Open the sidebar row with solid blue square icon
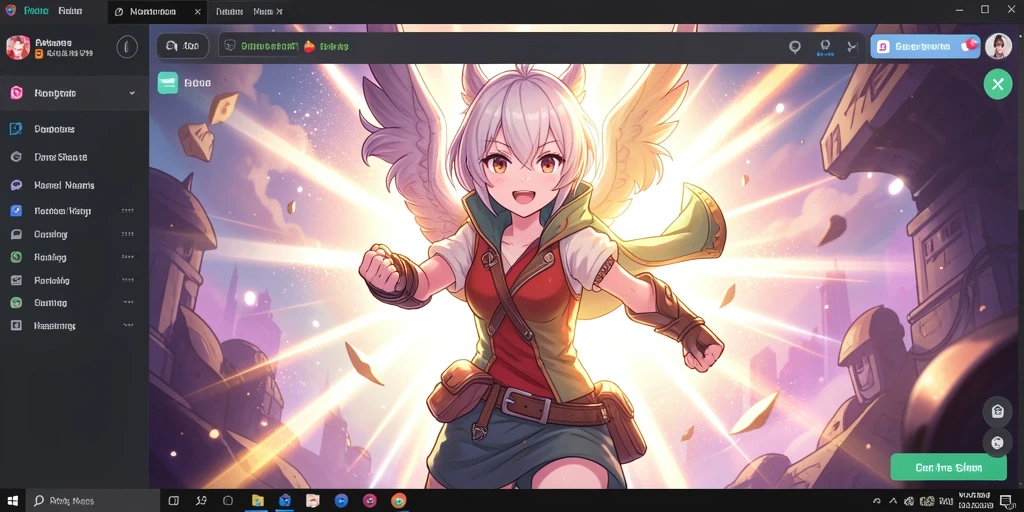Image resolution: width=1024 pixels, height=512 pixels. pos(74,211)
